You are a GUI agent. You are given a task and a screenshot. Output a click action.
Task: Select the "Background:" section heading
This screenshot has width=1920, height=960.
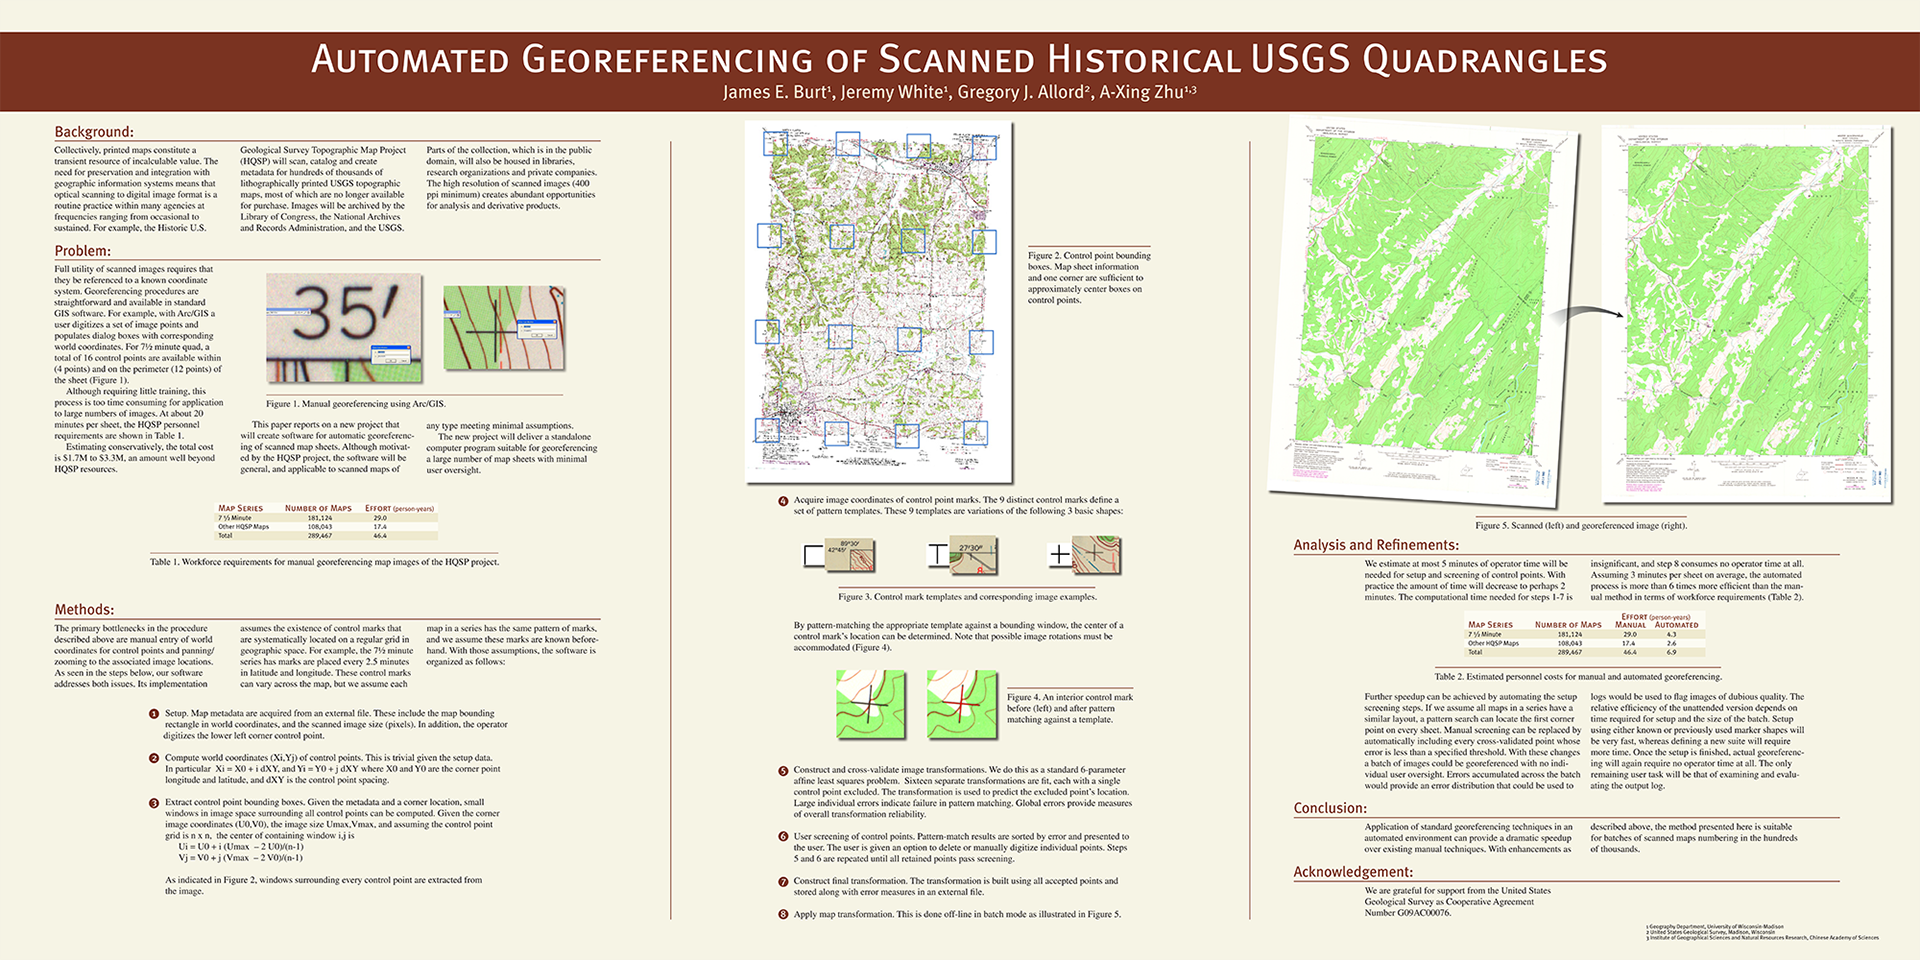pyautogui.click(x=94, y=132)
